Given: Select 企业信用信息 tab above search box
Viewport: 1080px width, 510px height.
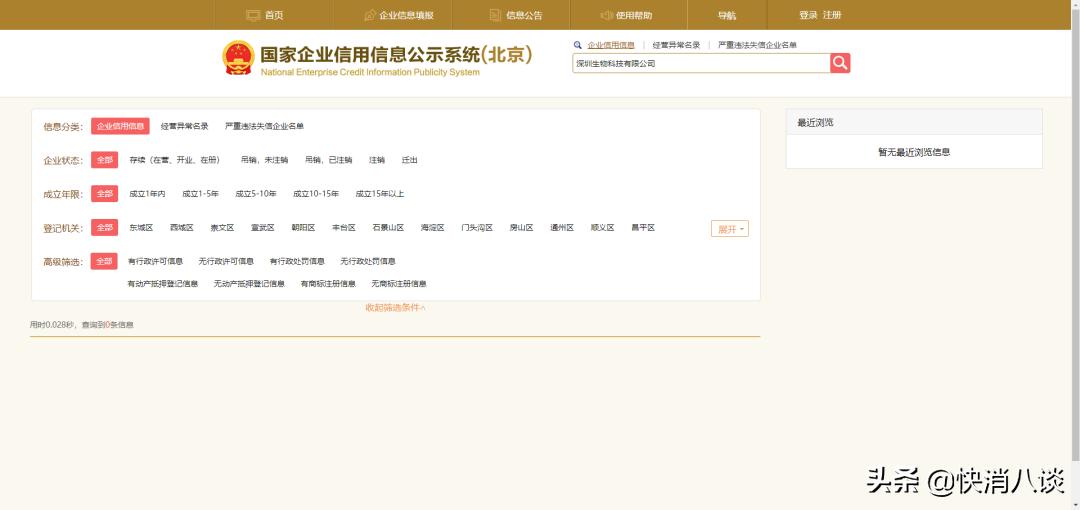Looking at the screenshot, I should pos(611,45).
